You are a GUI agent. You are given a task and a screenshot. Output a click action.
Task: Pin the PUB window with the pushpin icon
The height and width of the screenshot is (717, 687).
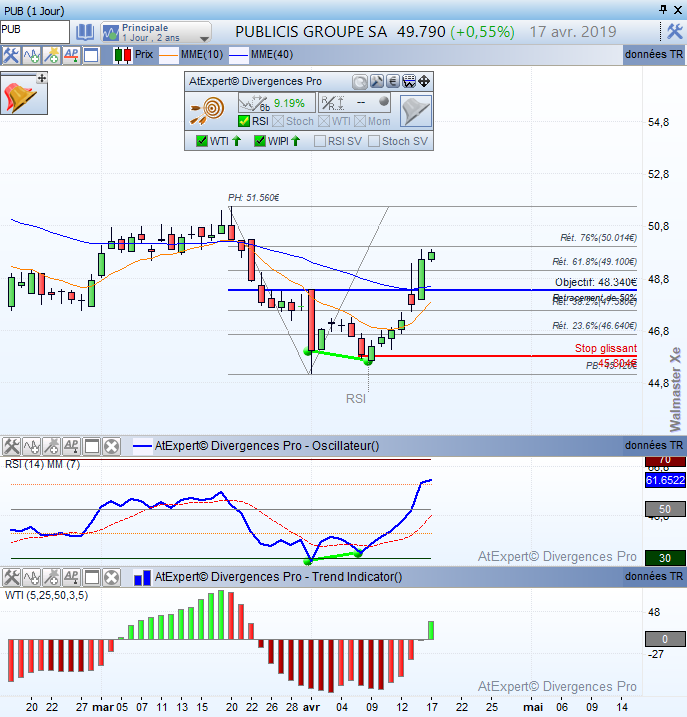(663, 9)
